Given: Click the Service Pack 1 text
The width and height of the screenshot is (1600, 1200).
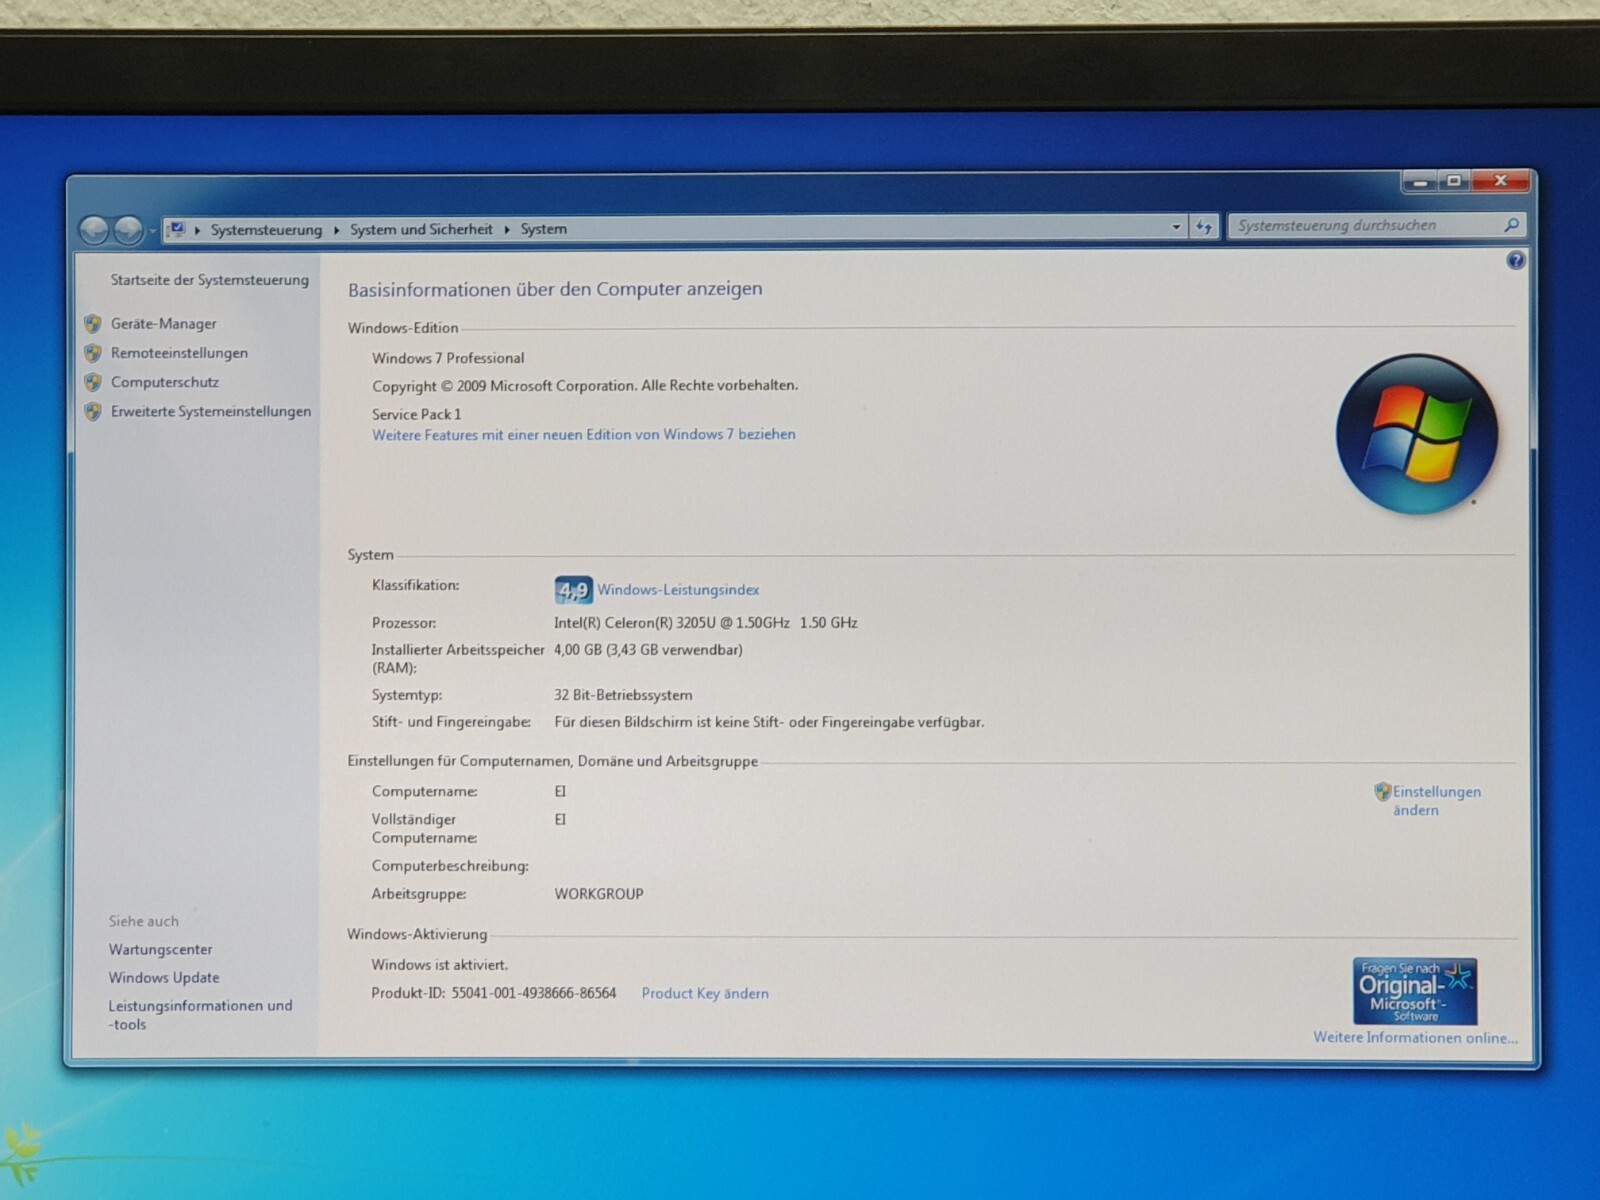Looking at the screenshot, I should pos(417,414).
